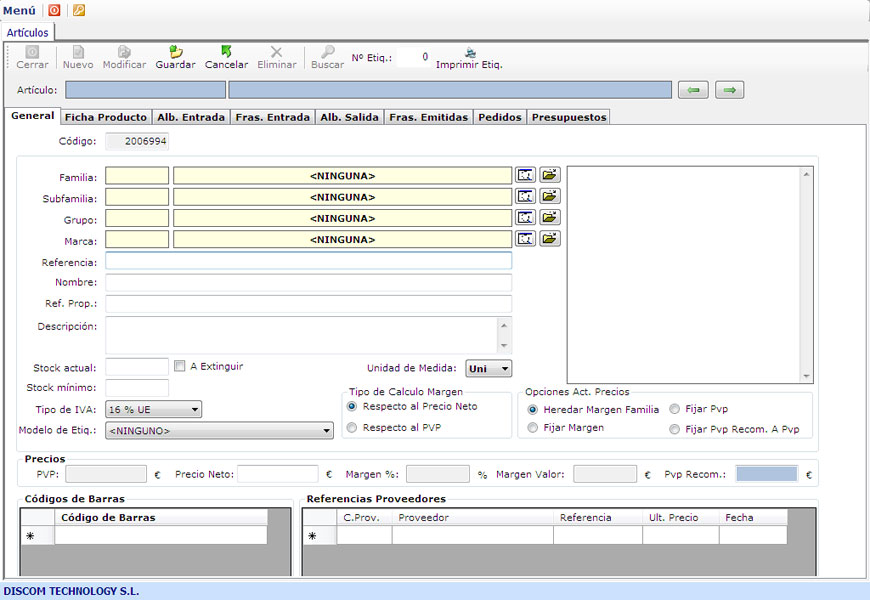Viewport: 870px width, 600px height.
Task: Open the Unidad de Medida dropdown
Action: (488, 368)
